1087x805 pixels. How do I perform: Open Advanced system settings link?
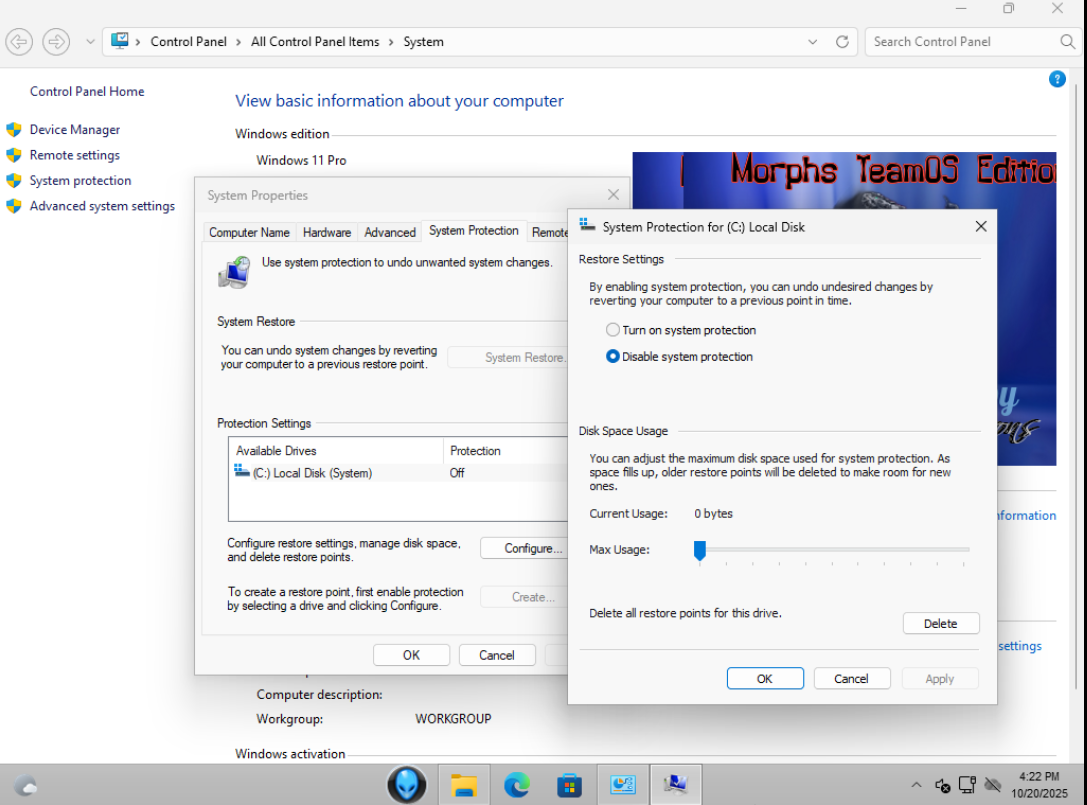pyautogui.click(x=103, y=206)
